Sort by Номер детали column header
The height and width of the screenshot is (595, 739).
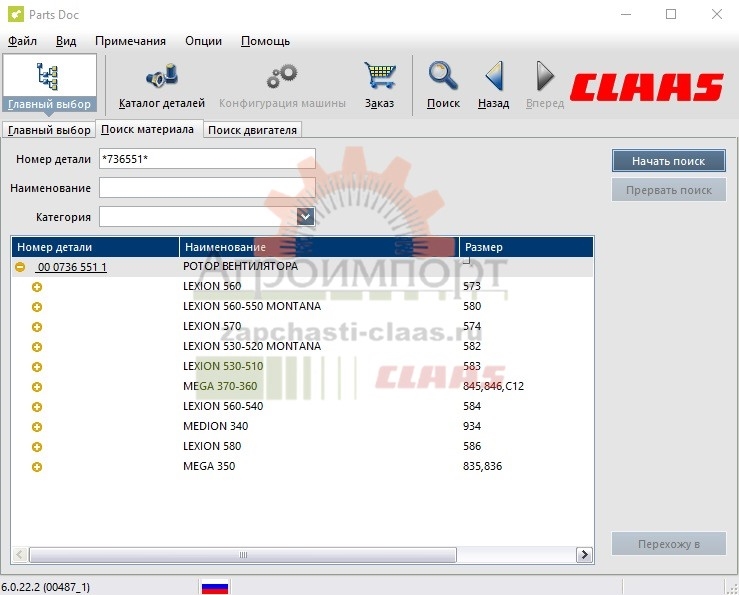(x=95, y=247)
